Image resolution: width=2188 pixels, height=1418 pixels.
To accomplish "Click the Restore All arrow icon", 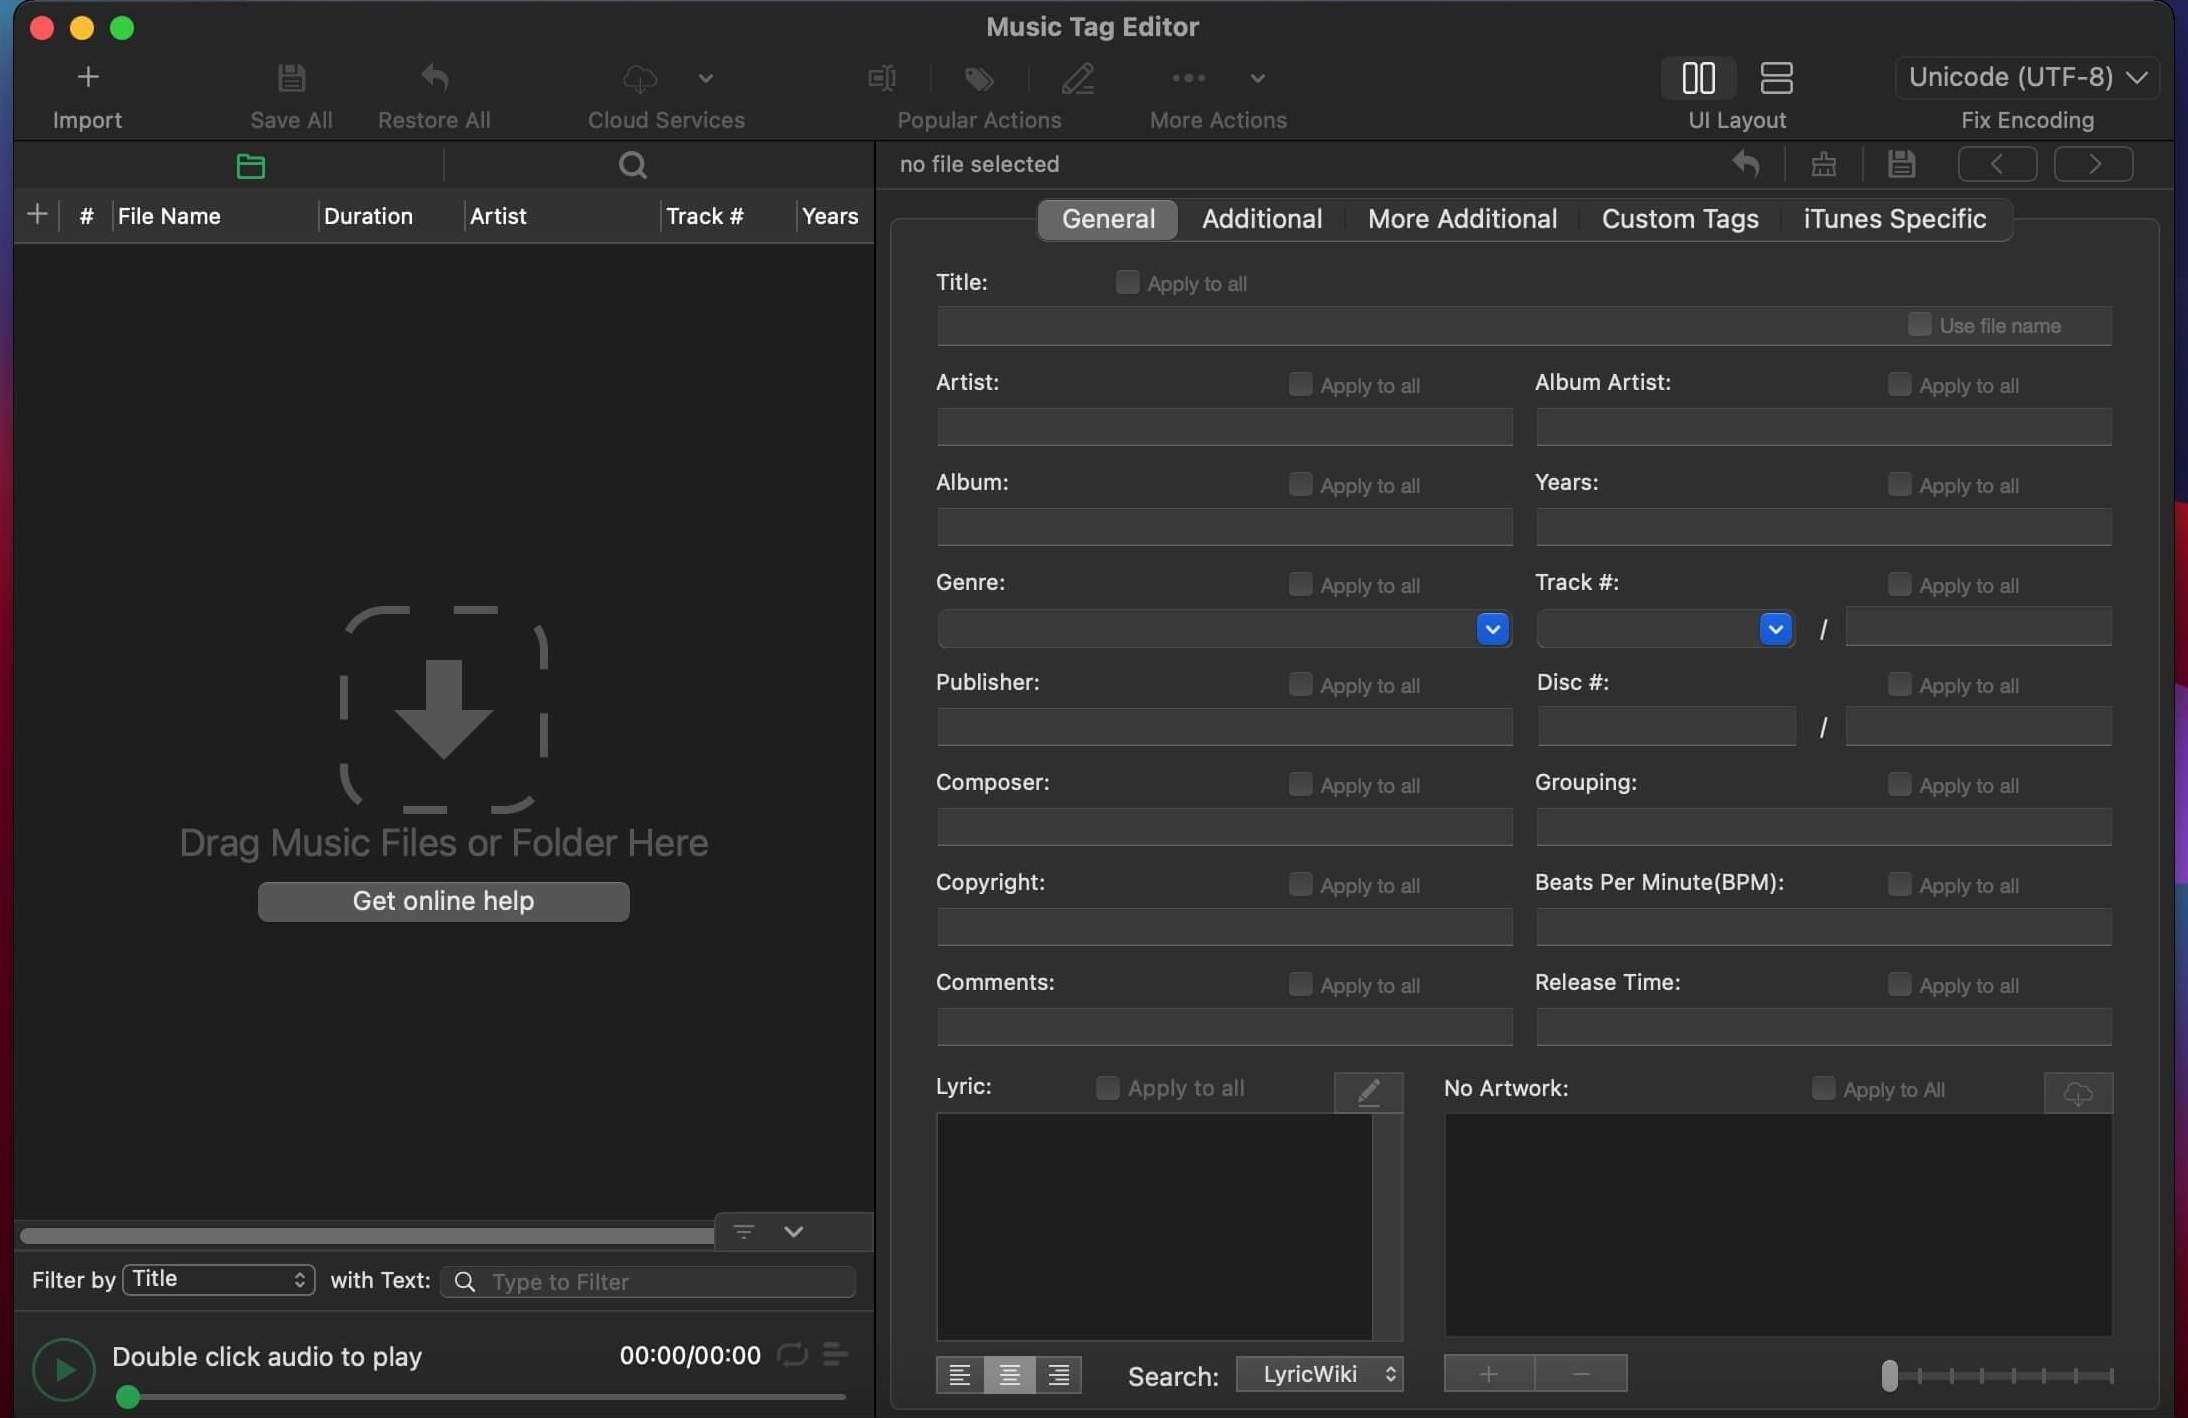I will point(434,77).
